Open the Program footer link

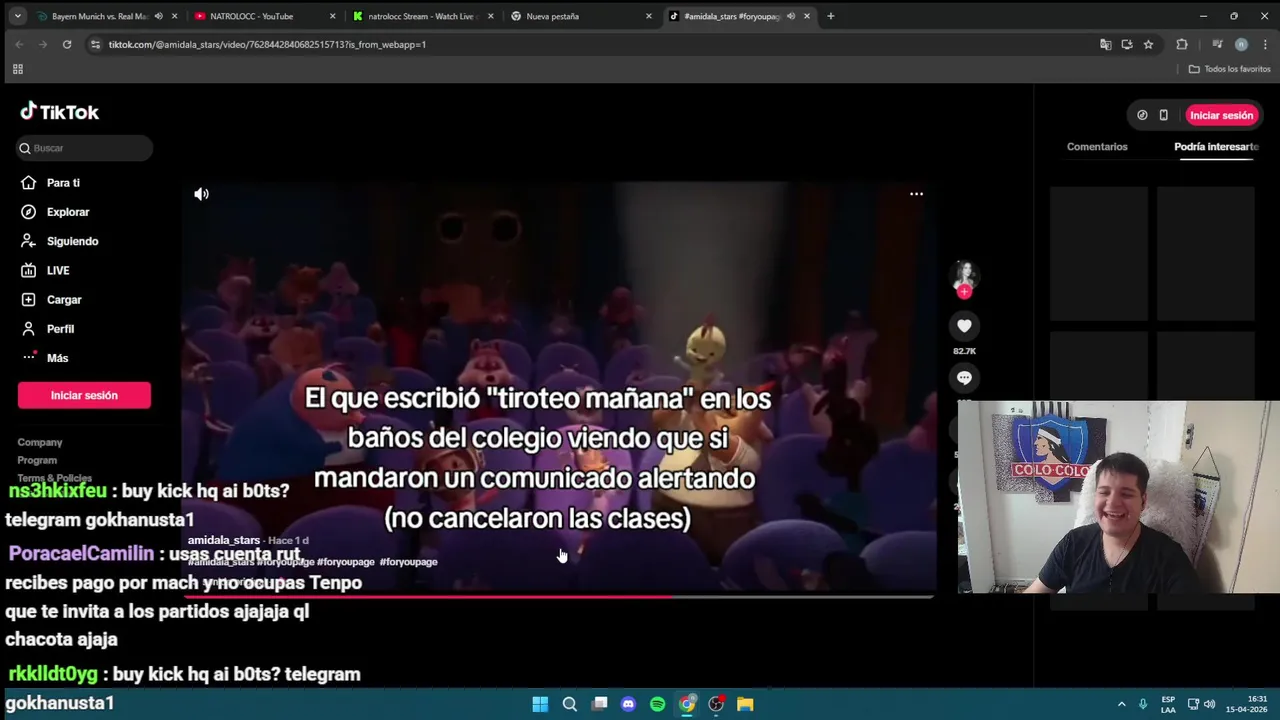click(x=37, y=460)
